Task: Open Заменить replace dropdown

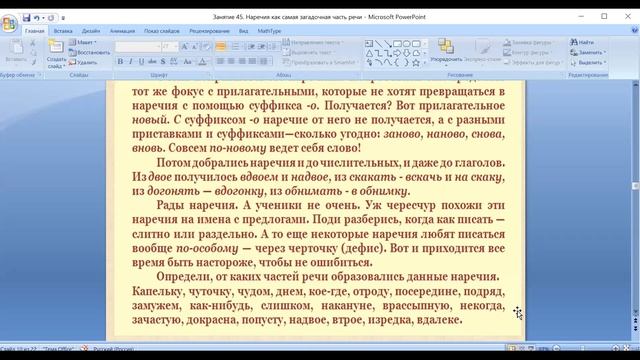Action: (x=588, y=52)
